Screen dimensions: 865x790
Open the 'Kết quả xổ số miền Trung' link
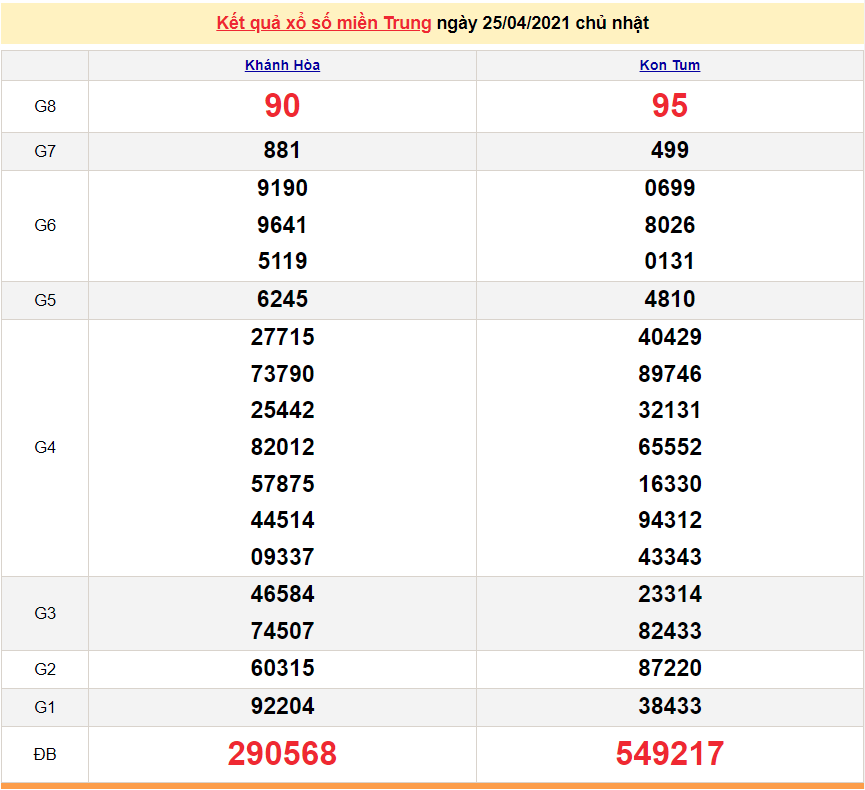point(324,23)
